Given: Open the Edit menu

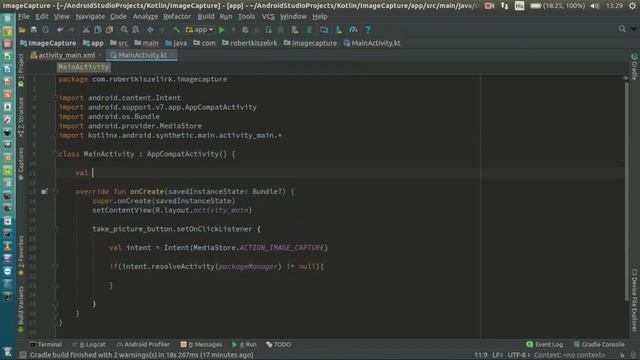Looking at the screenshot, I should (42, 16).
